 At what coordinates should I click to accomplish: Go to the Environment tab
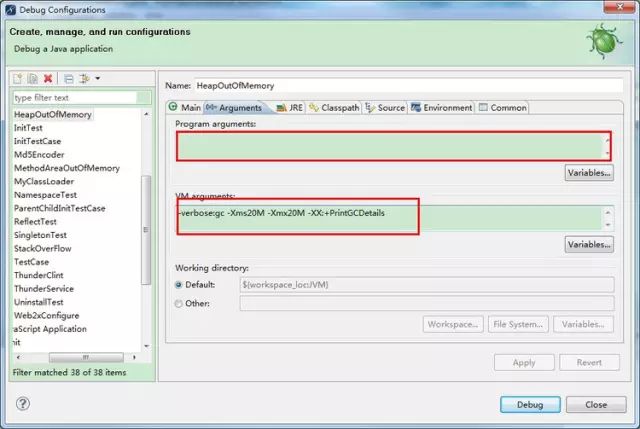pos(442,108)
